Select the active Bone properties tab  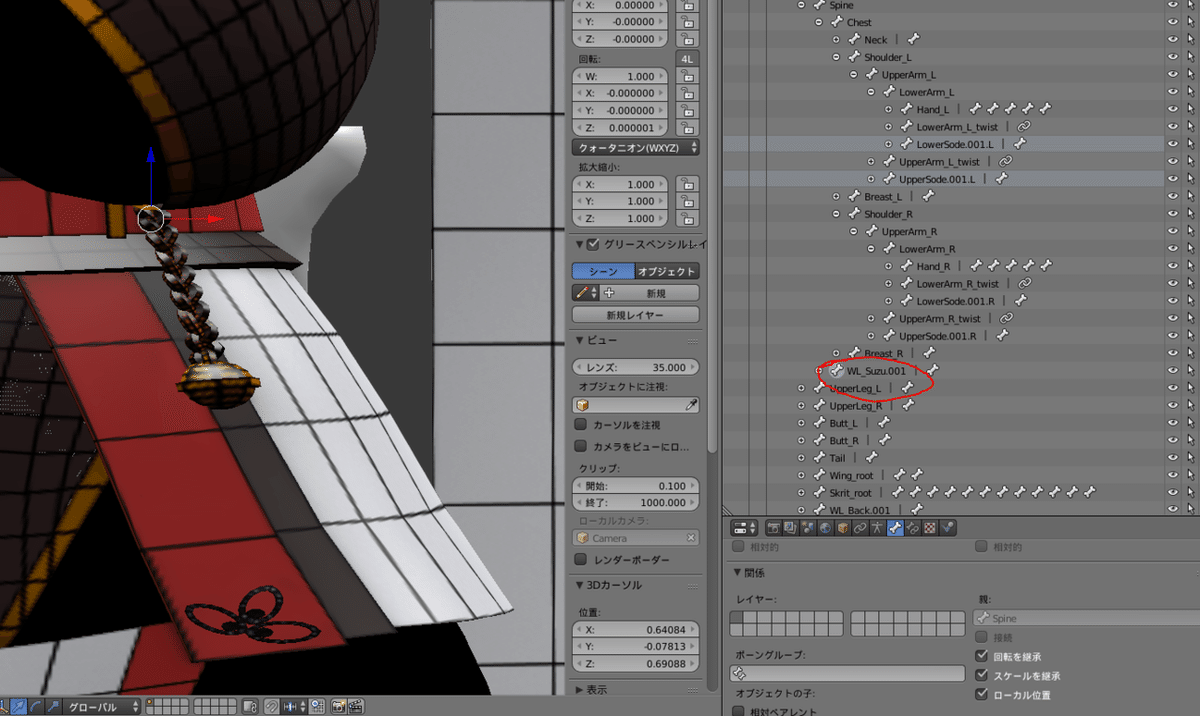[x=895, y=527]
